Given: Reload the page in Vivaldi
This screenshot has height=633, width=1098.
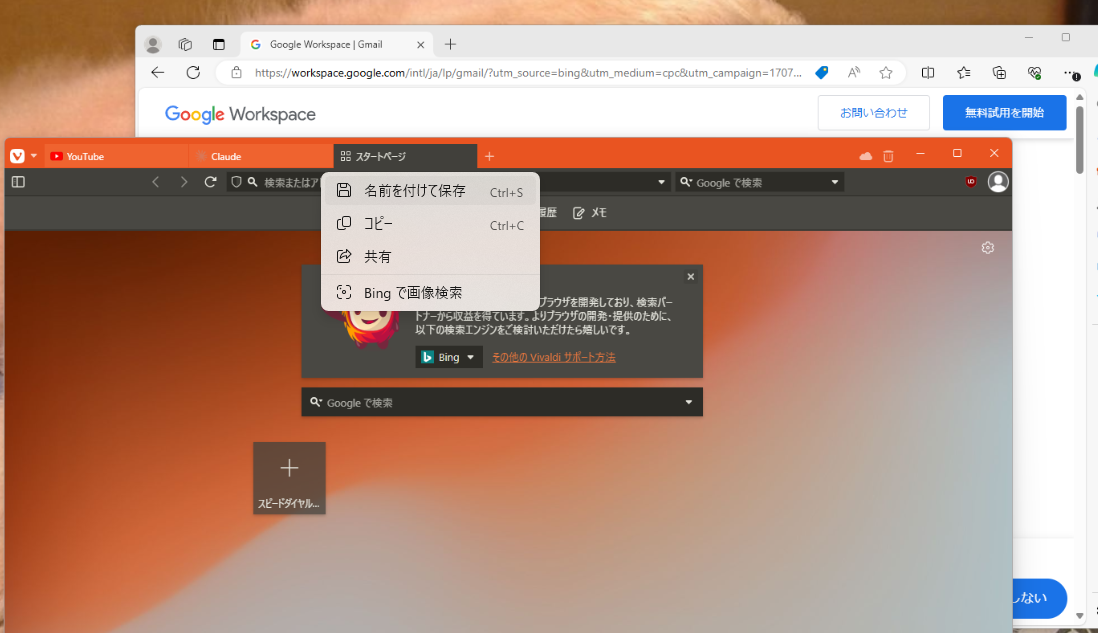Looking at the screenshot, I should pyautogui.click(x=210, y=182).
